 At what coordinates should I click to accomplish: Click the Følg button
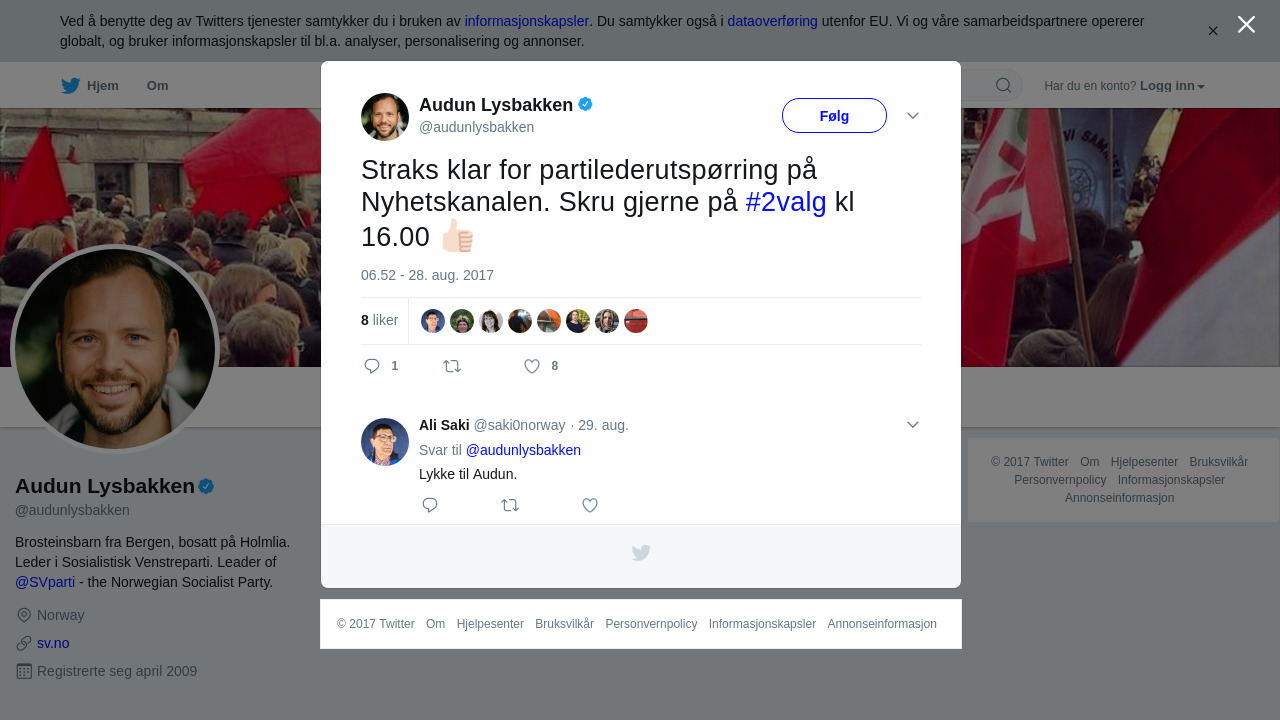(x=834, y=116)
